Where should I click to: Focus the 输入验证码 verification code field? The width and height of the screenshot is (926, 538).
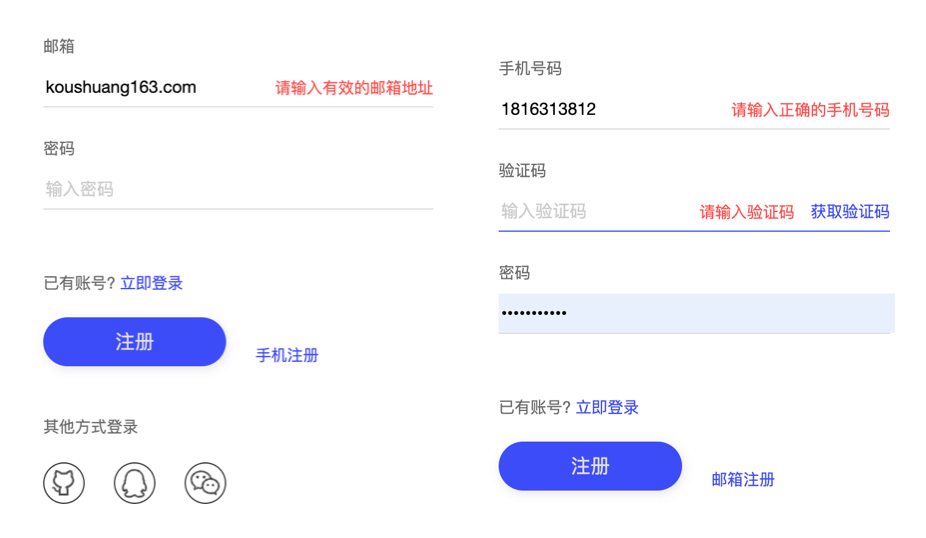point(590,212)
